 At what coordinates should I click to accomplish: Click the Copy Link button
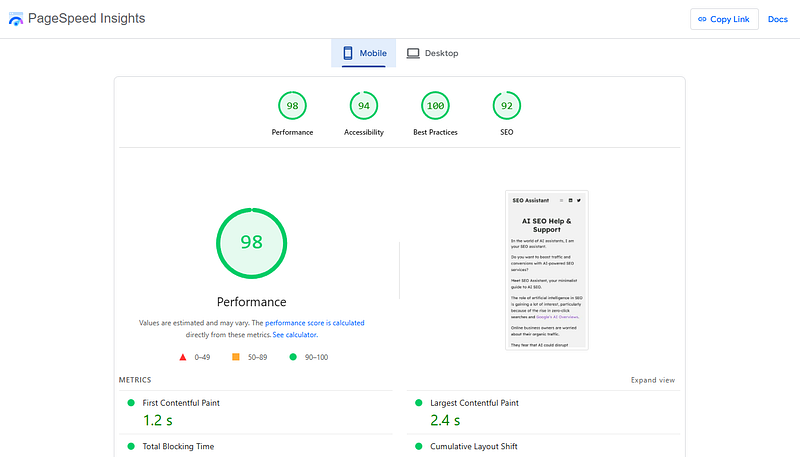[x=724, y=19]
